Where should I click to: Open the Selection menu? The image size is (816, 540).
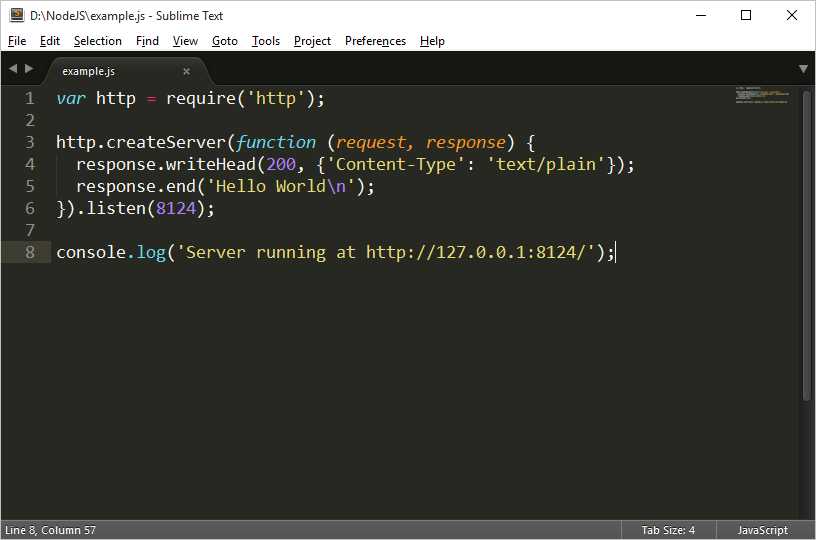98,41
